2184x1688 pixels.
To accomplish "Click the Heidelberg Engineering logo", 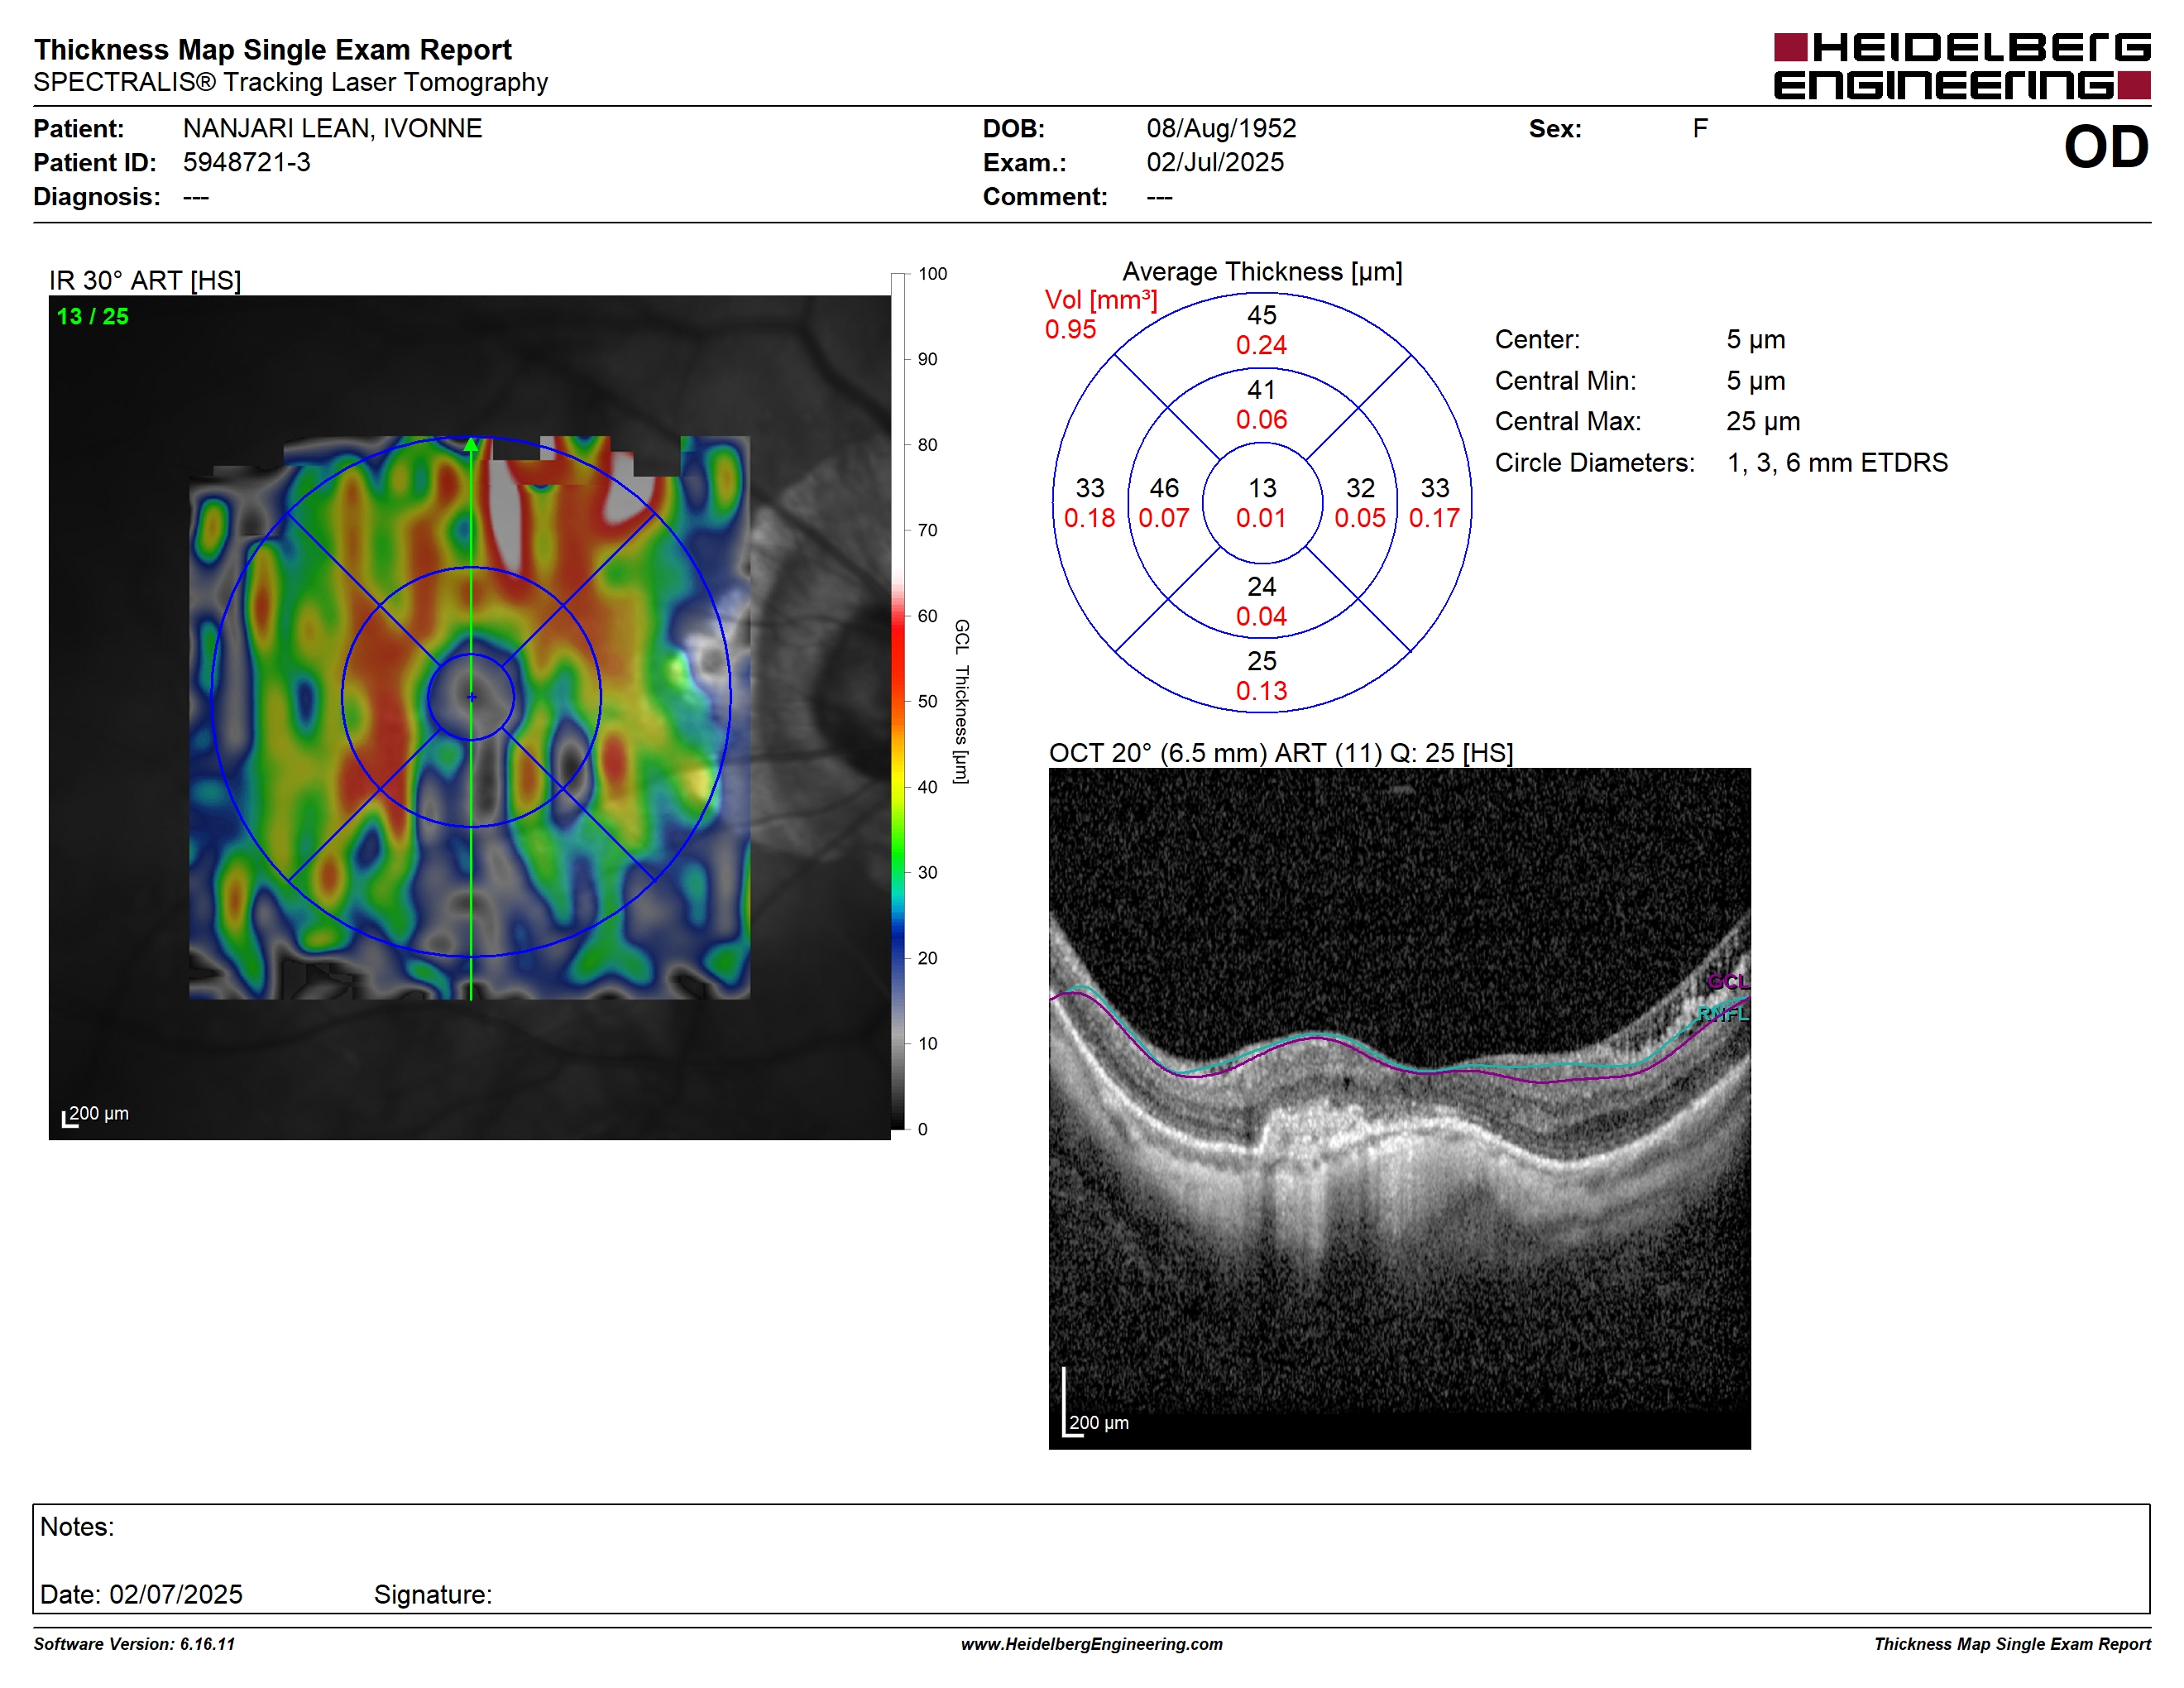I will (x=1961, y=66).
